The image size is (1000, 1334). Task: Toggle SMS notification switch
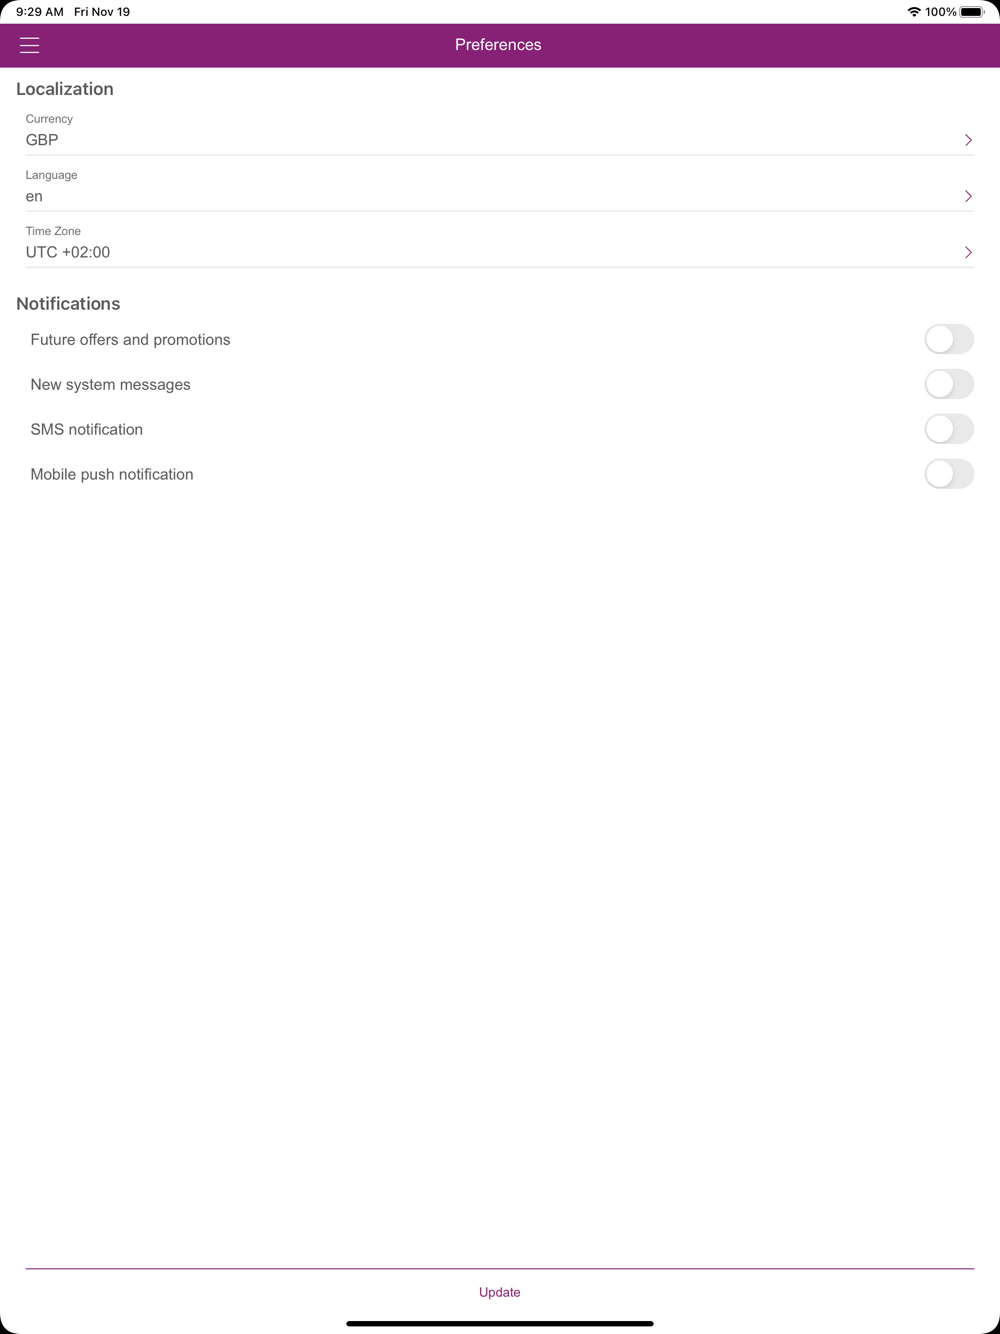tap(949, 429)
